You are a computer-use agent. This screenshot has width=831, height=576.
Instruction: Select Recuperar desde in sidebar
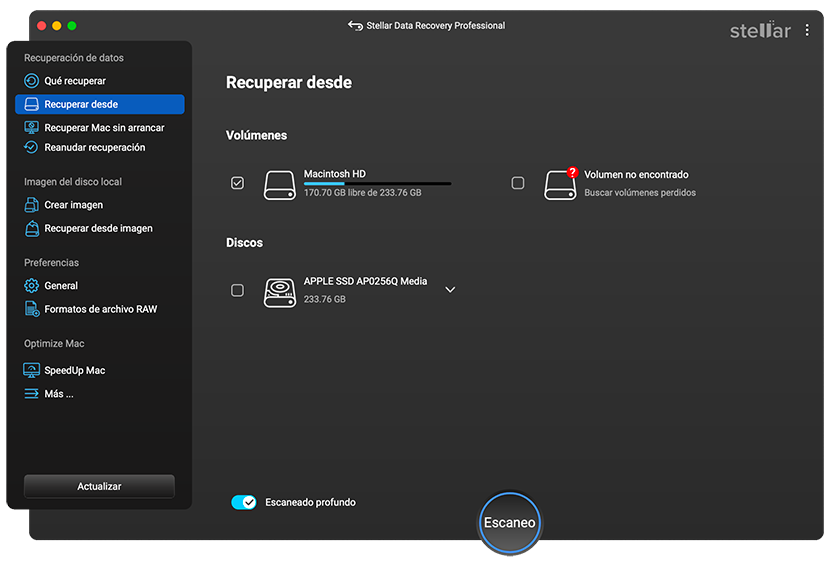coord(100,104)
